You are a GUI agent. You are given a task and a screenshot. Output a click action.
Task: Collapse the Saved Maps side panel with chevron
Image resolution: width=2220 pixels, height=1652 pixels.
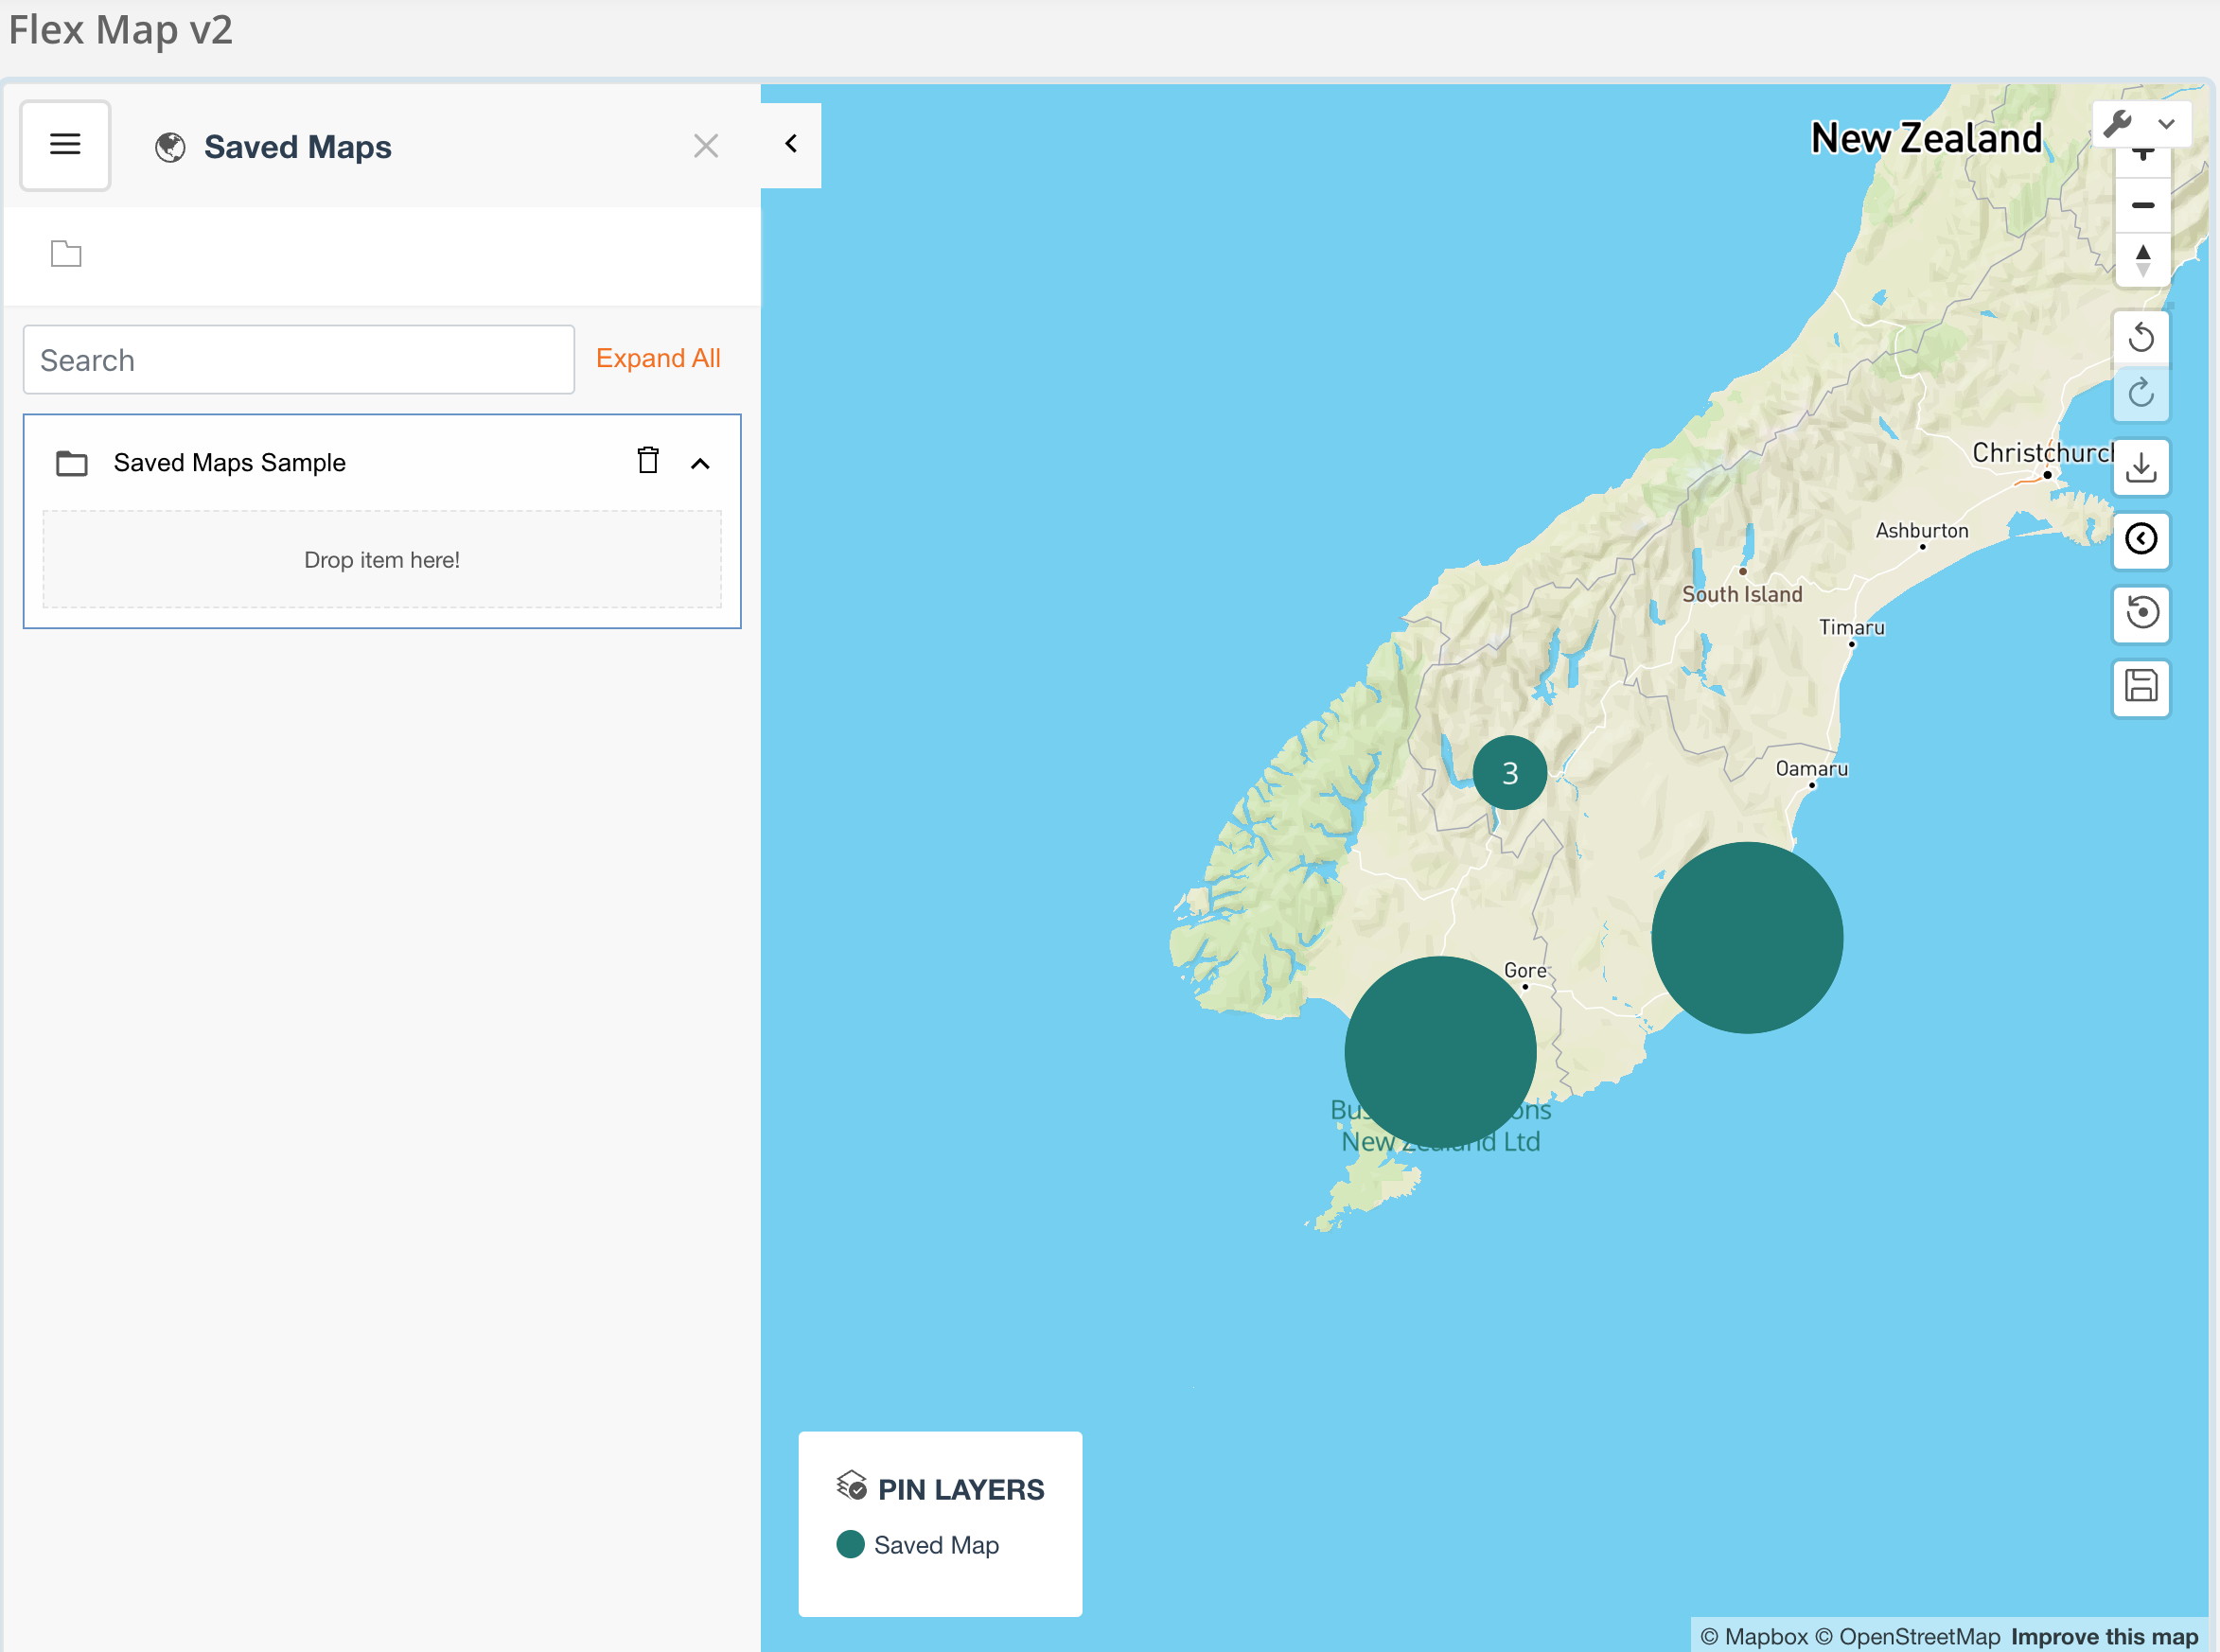tap(790, 144)
